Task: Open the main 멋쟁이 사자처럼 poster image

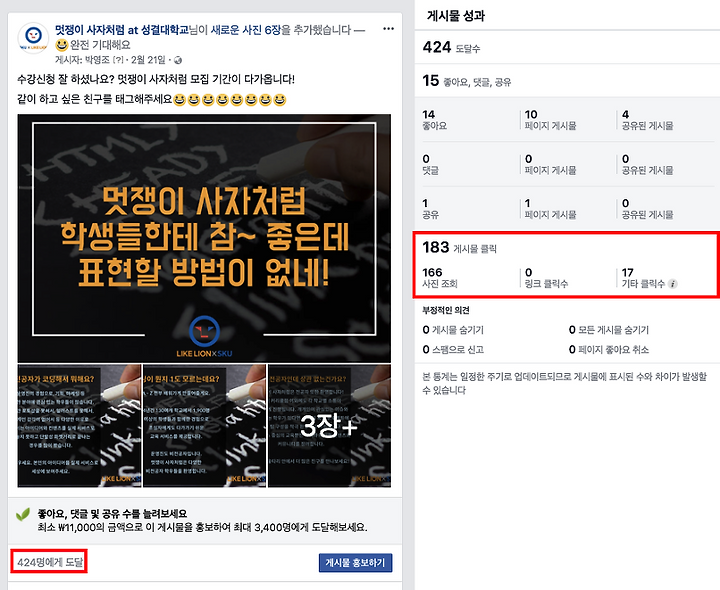Action: pyautogui.click(x=204, y=238)
